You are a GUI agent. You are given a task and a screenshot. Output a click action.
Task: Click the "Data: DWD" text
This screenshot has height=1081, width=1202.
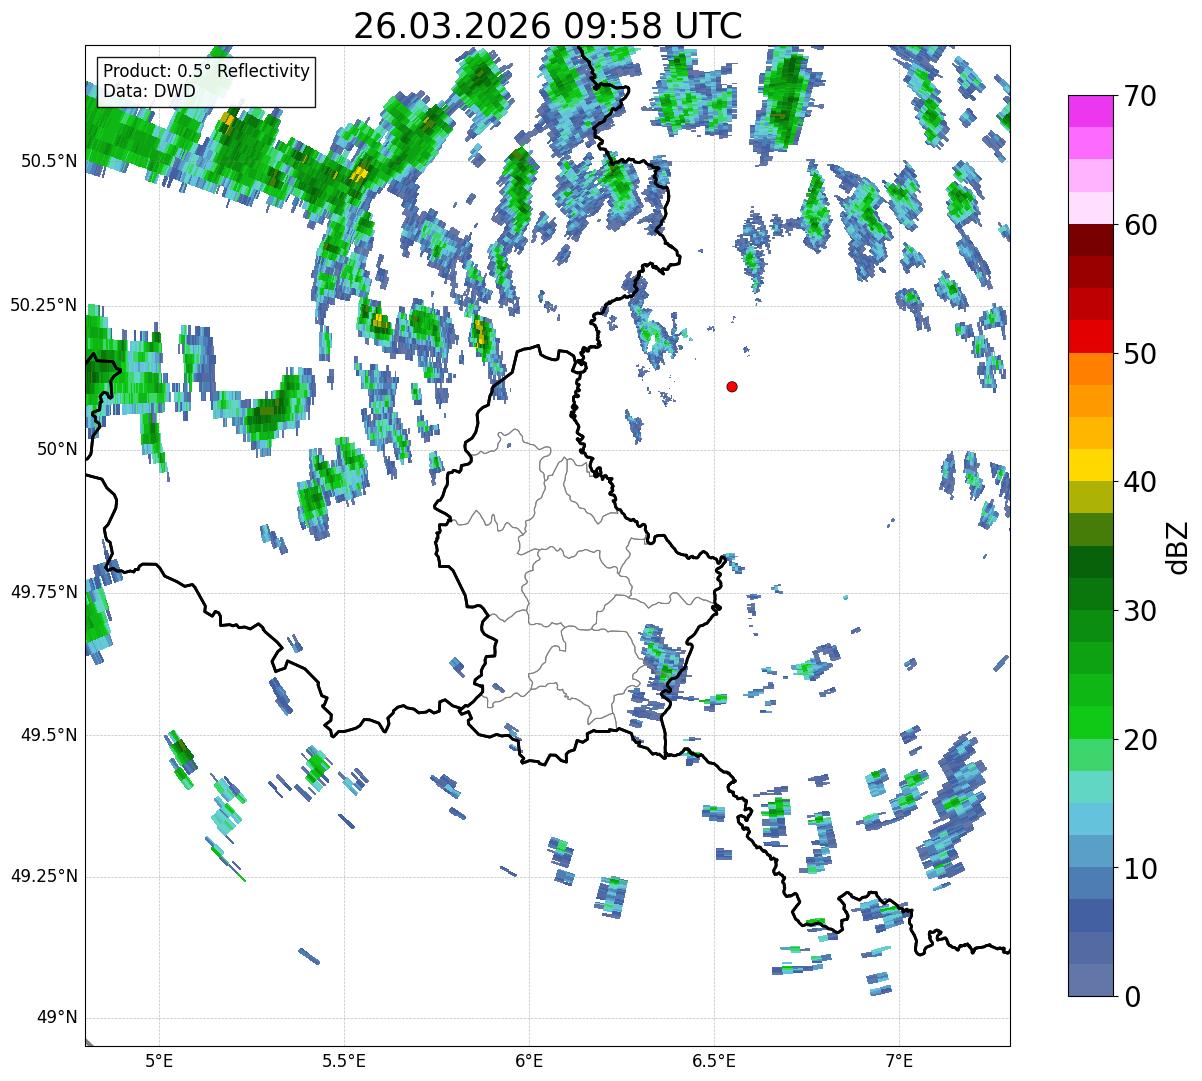(149, 91)
